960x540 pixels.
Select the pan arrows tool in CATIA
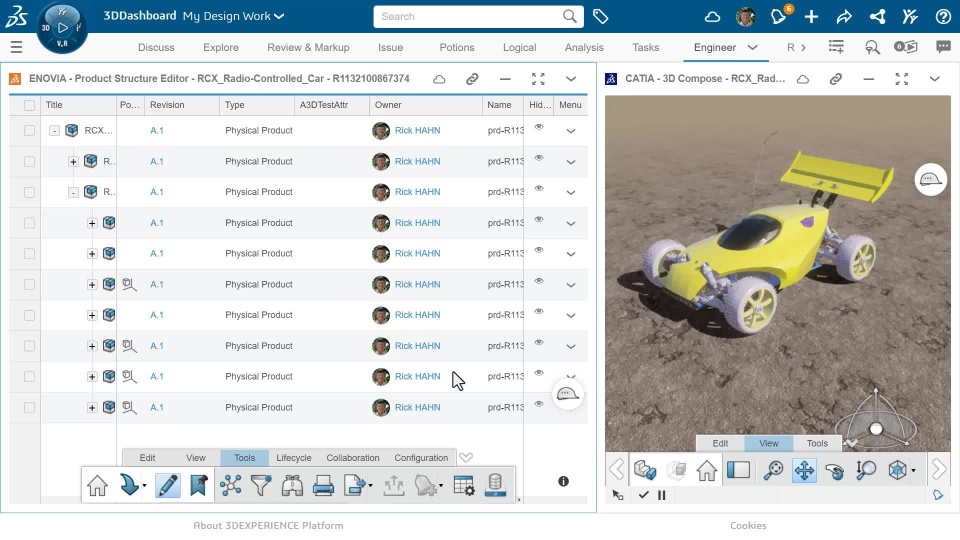(804, 470)
